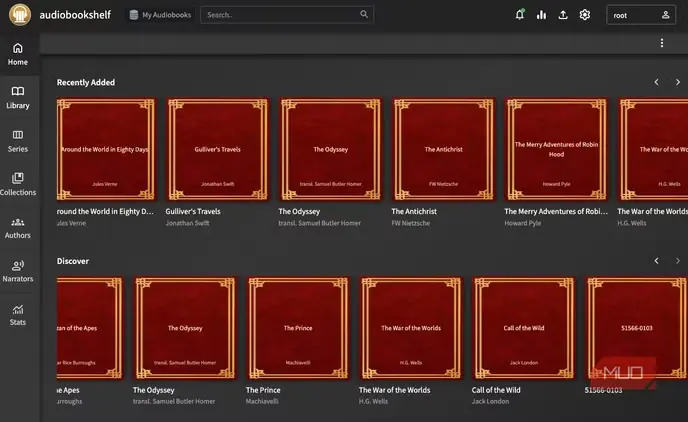Open the root user account menu
The width and height of the screenshot is (688, 422).
click(641, 15)
